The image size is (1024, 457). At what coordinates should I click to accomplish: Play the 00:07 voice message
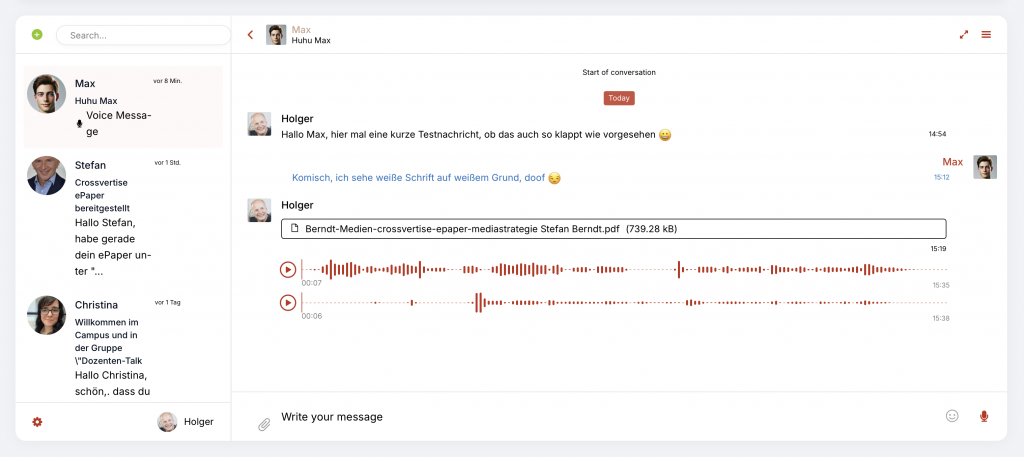(x=288, y=269)
